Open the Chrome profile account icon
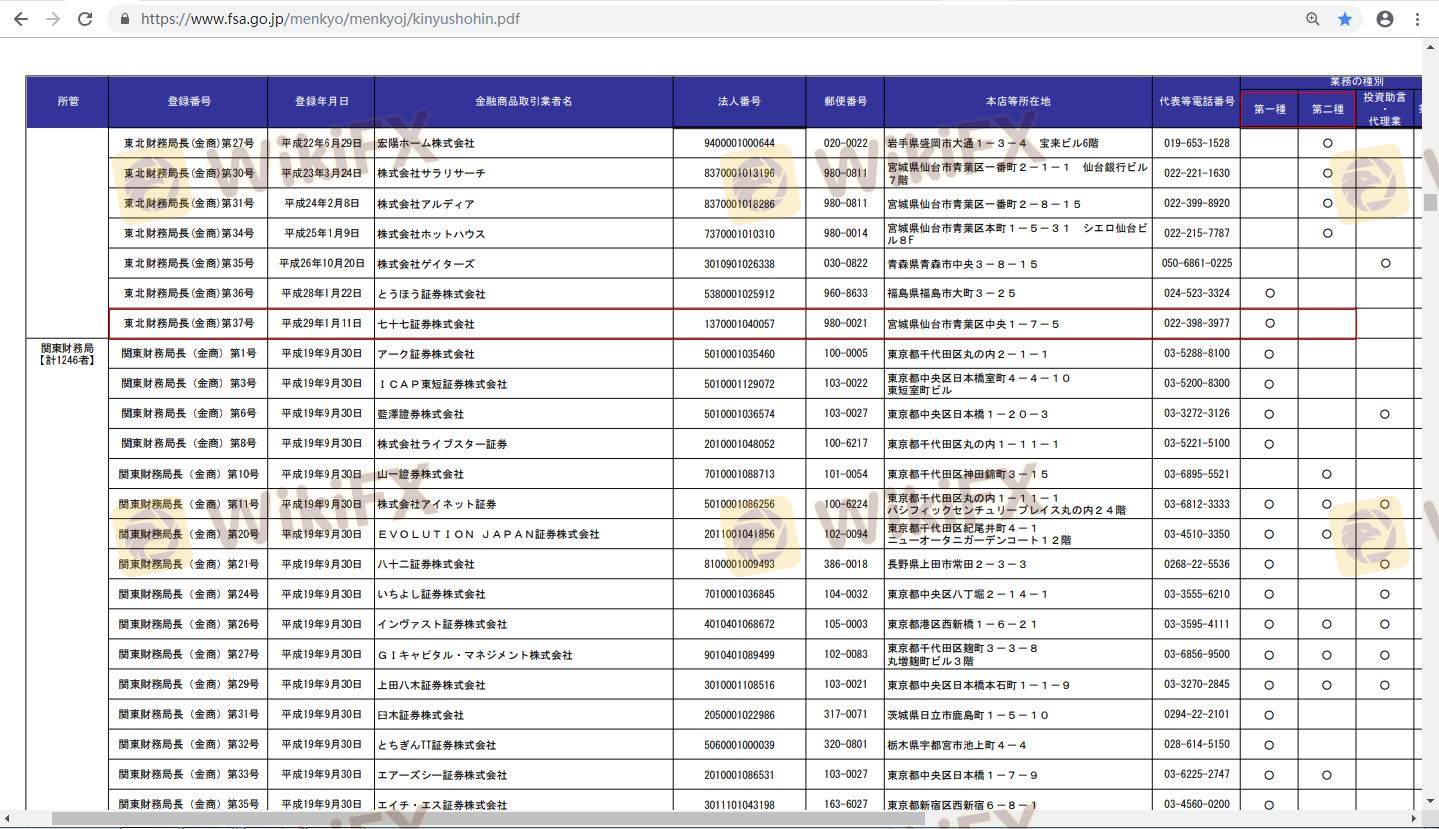Image resolution: width=1439 pixels, height=829 pixels. (x=1385, y=19)
